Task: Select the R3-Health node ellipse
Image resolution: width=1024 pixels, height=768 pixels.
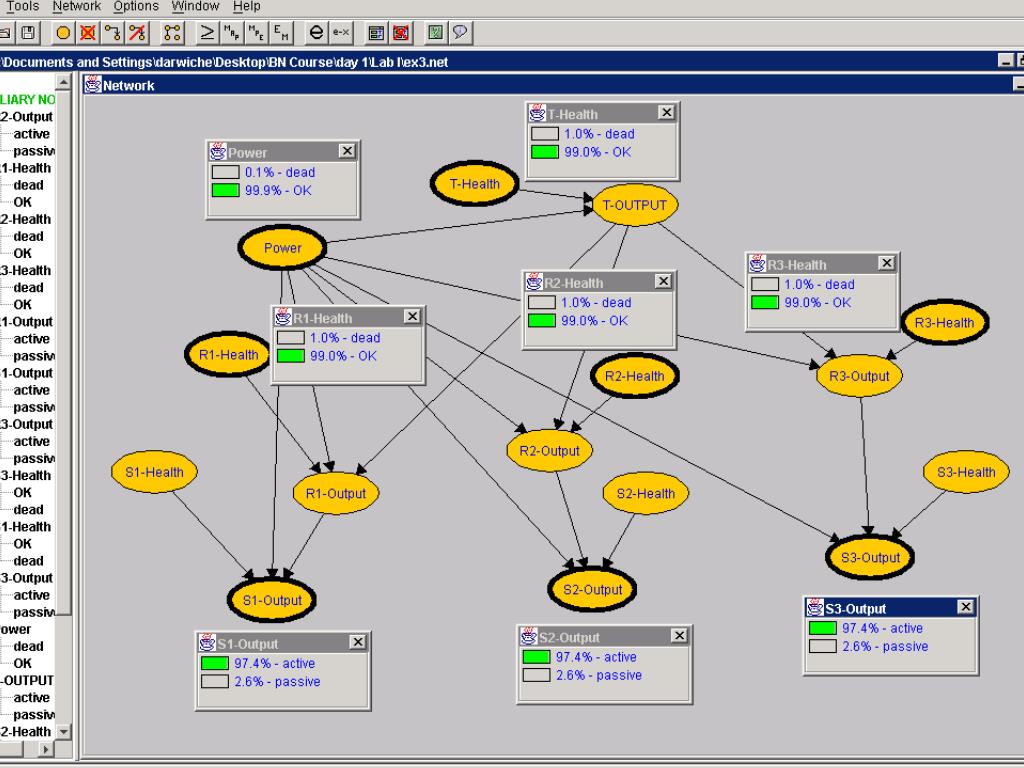Action: (x=944, y=323)
